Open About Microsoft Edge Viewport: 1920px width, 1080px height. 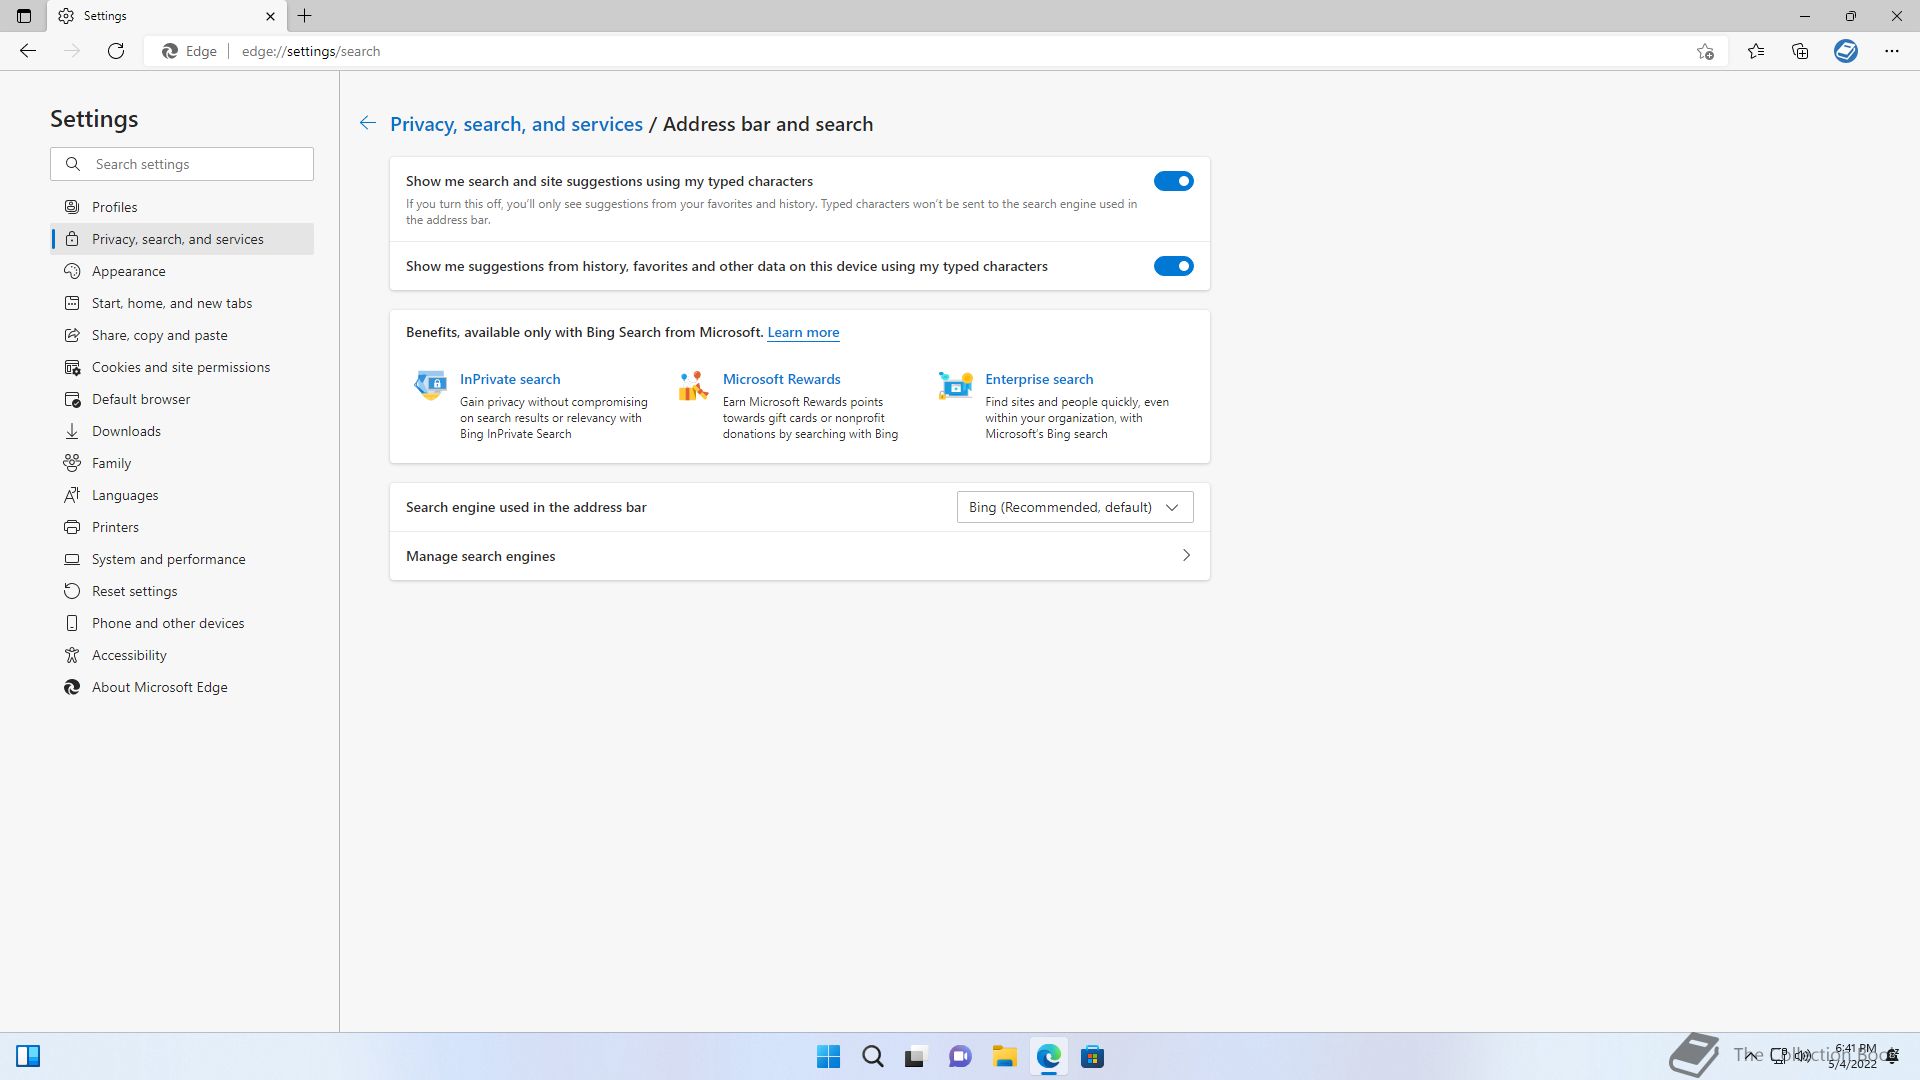coord(182,687)
